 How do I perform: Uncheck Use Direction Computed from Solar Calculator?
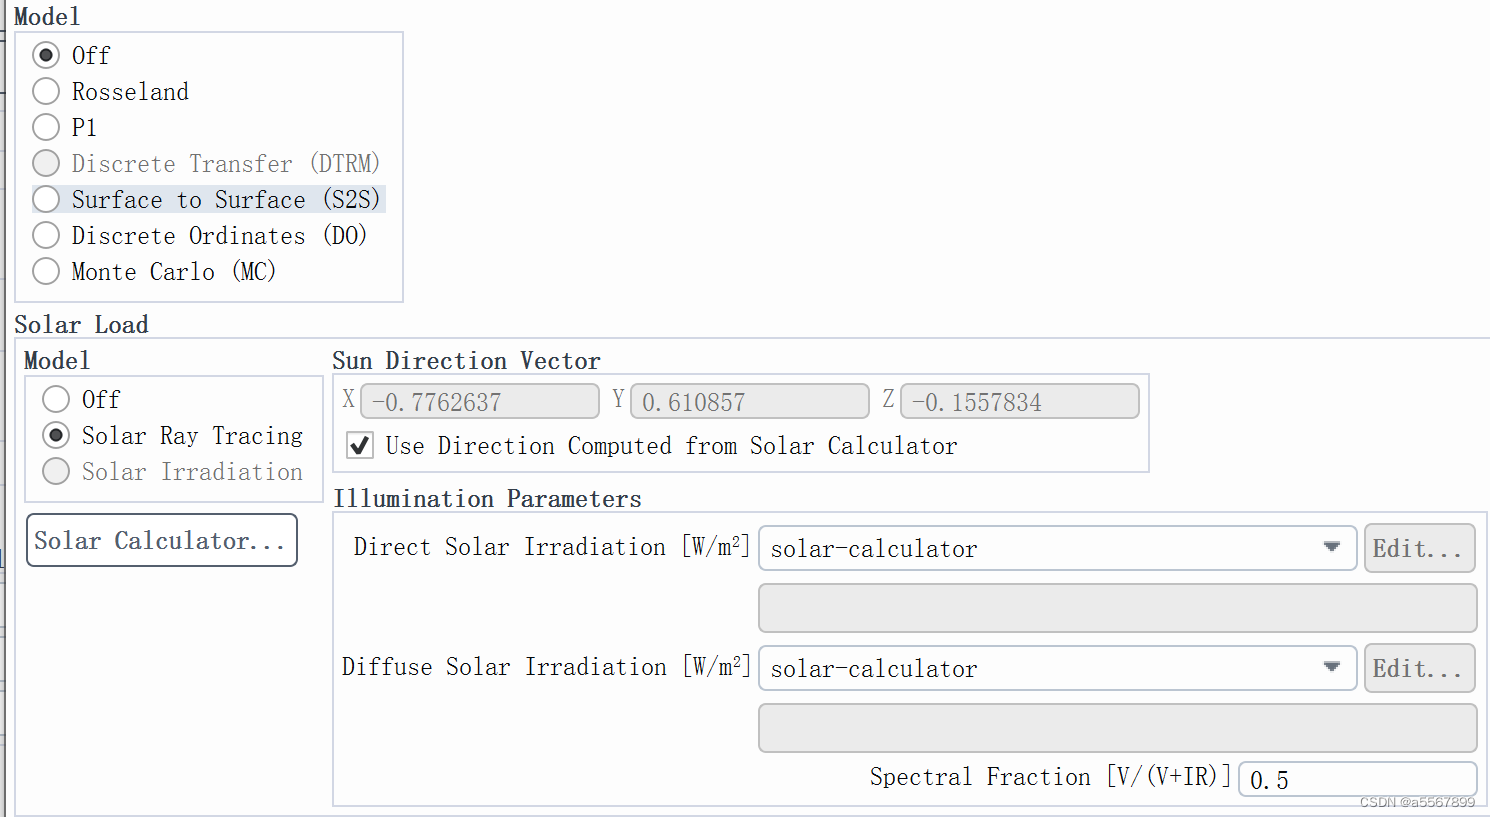coord(359,446)
